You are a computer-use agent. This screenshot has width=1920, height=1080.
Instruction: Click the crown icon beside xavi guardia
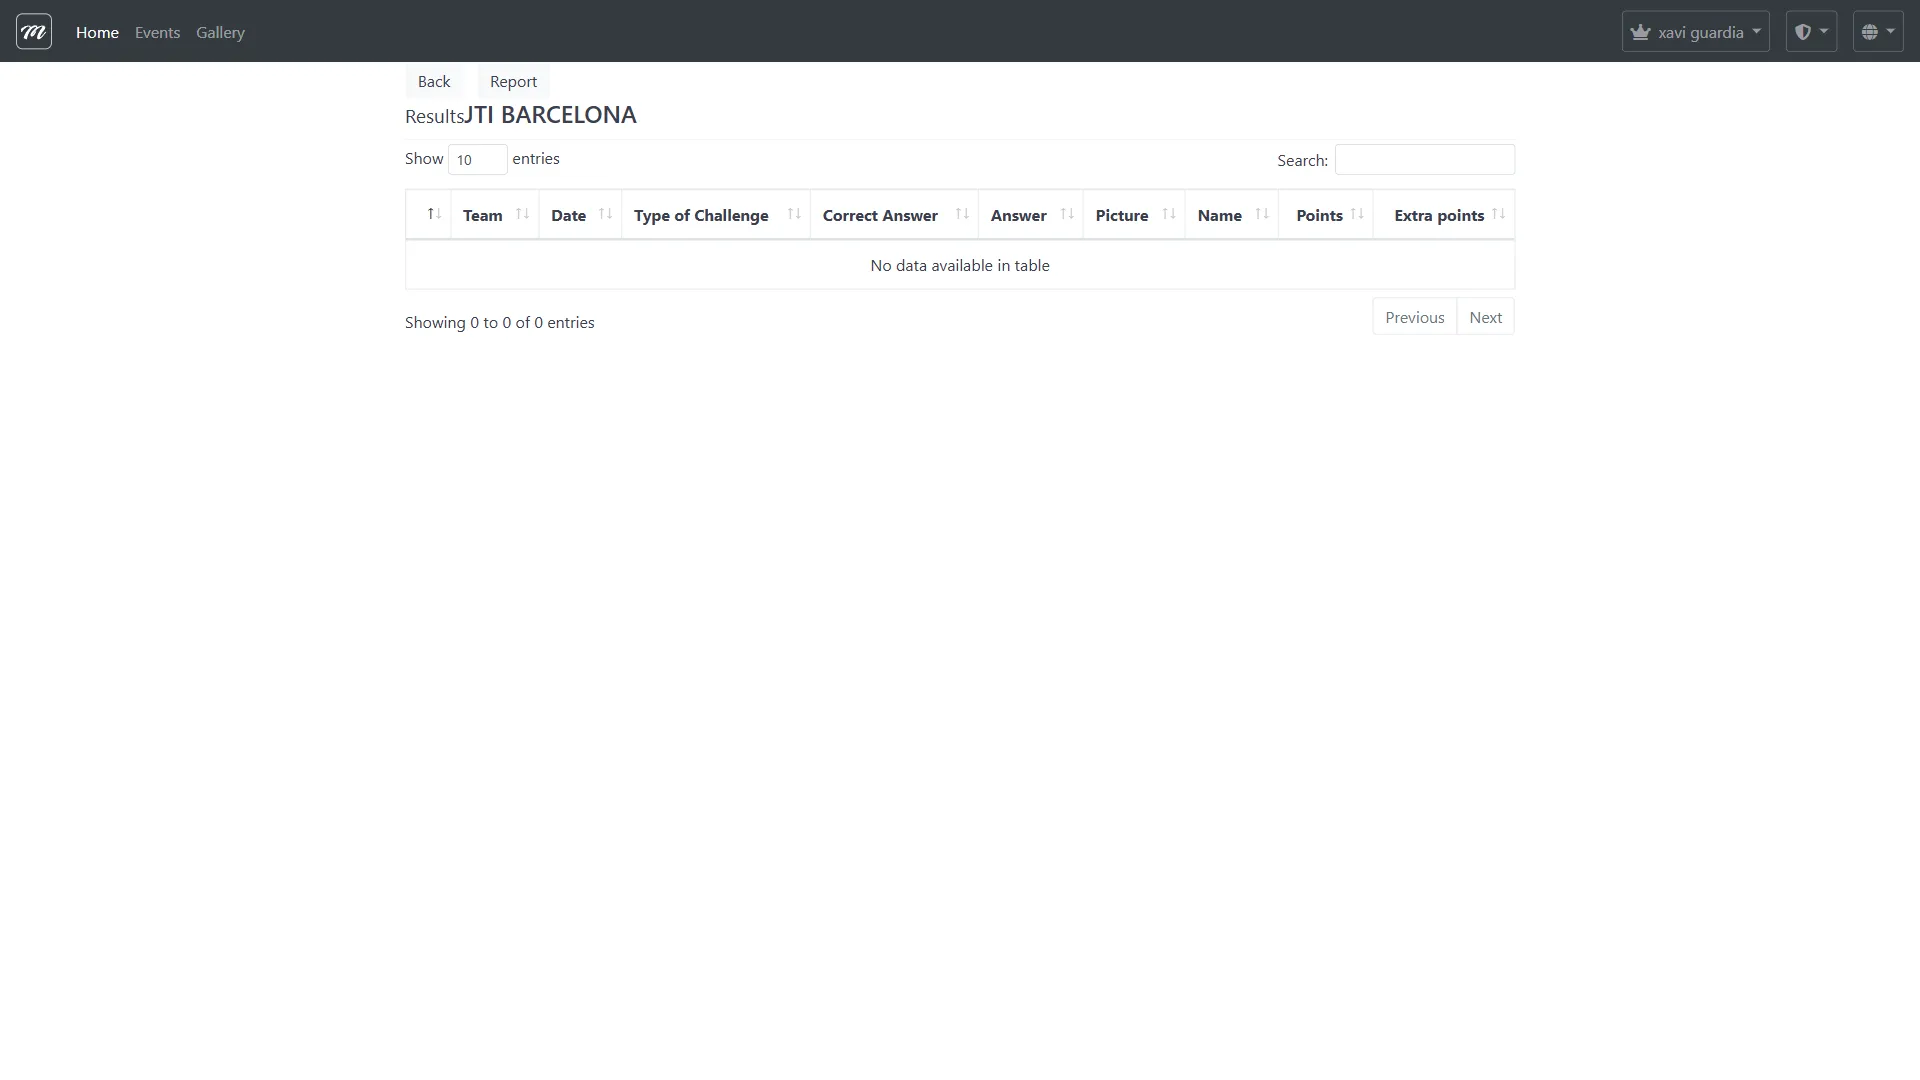coord(1640,32)
